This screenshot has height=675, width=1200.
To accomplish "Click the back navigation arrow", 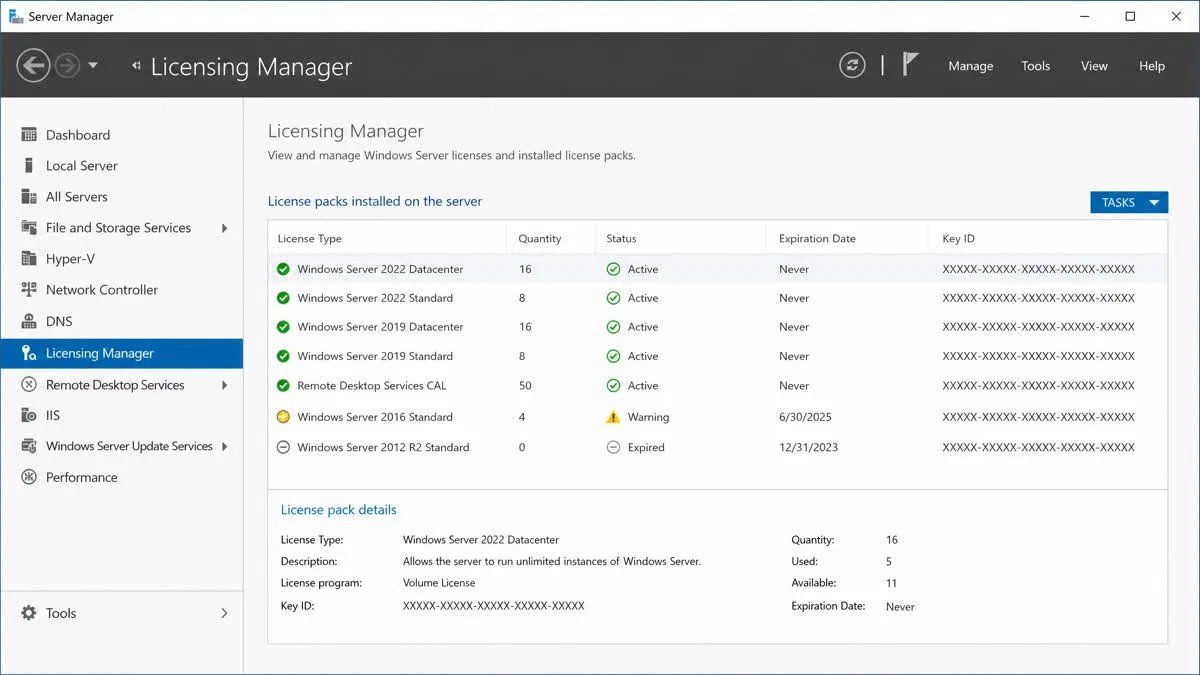I will pos(34,66).
